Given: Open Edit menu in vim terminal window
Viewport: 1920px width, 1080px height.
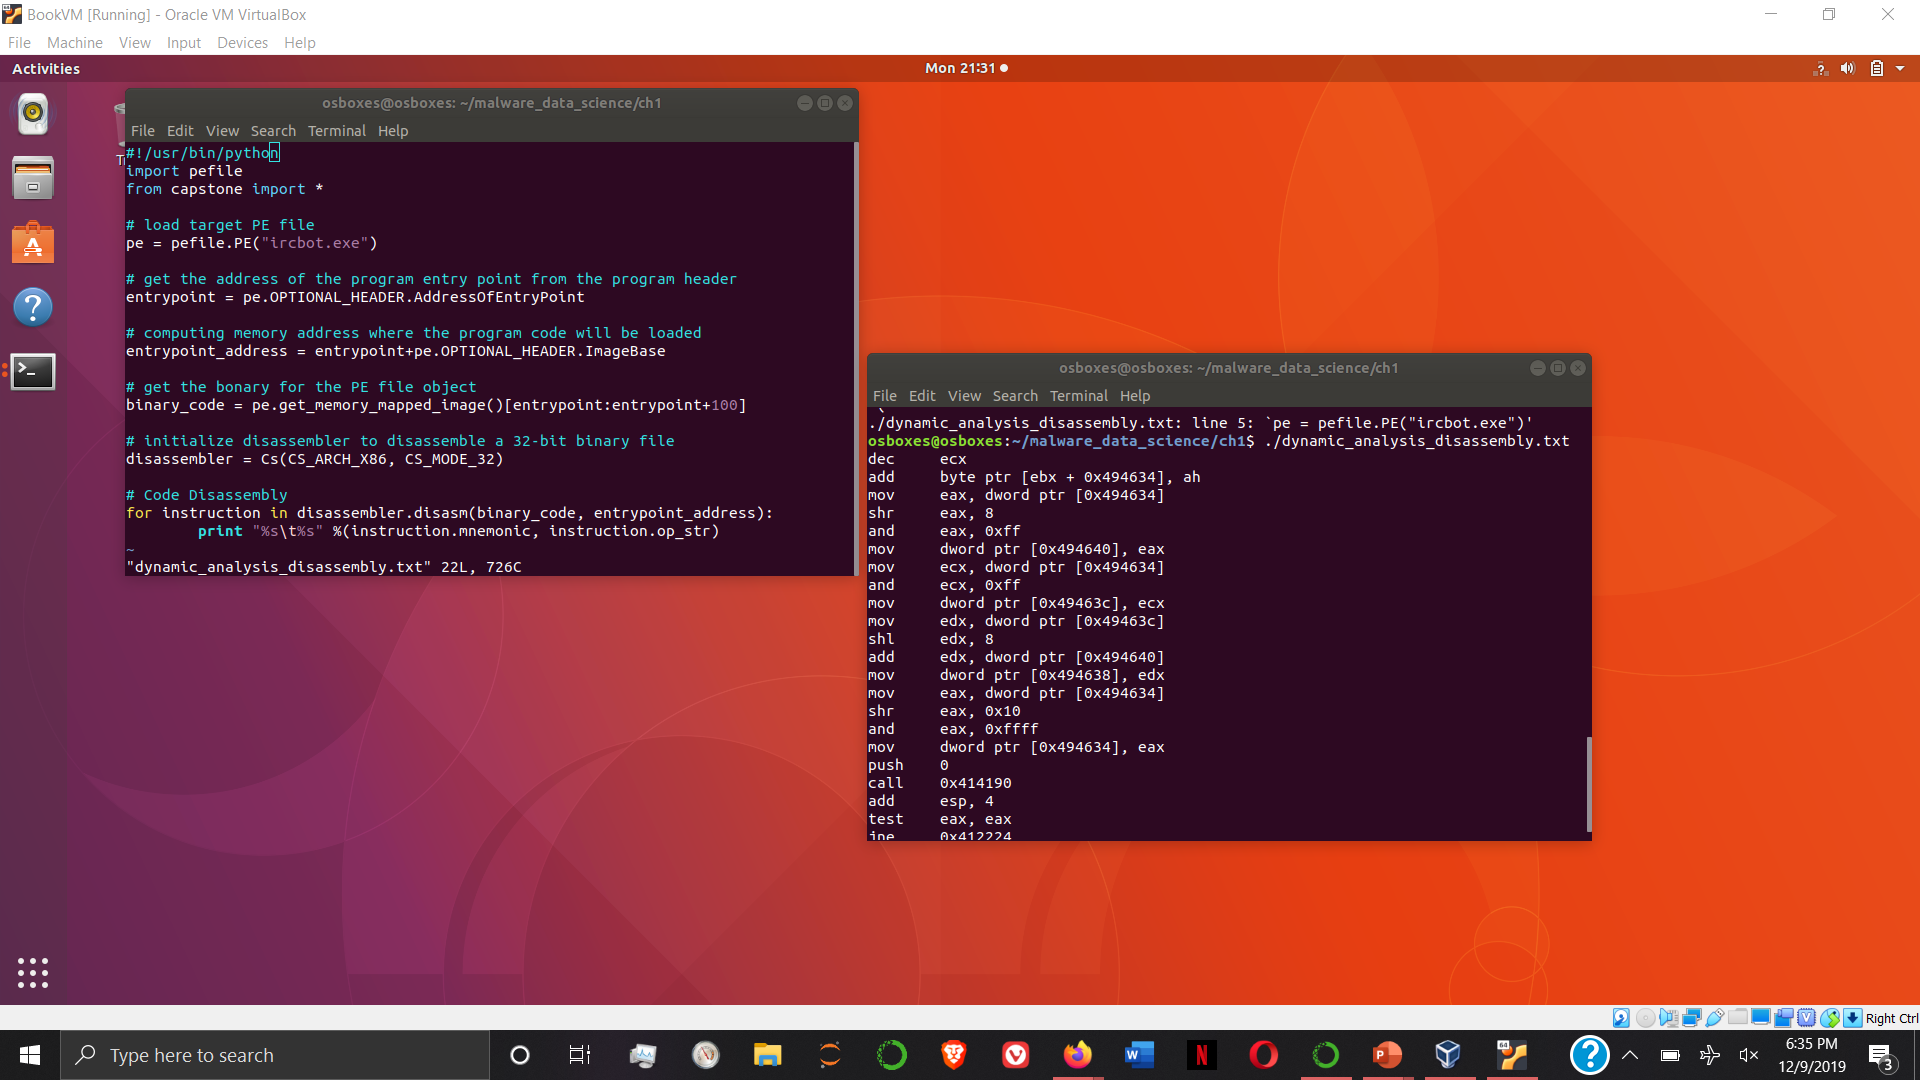Looking at the screenshot, I should point(180,131).
